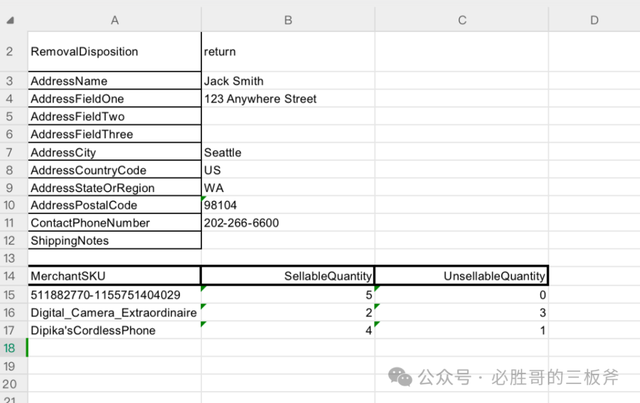640x403 pixels.
Task: Select column D header
Action: (594, 20)
